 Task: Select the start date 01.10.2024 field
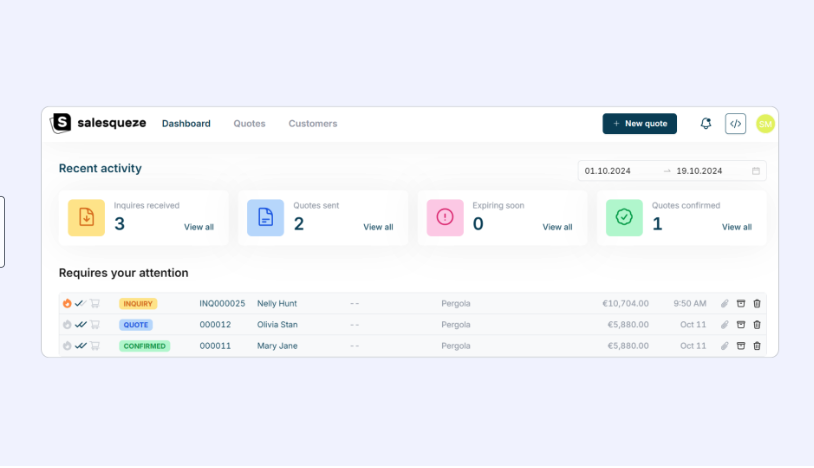pyautogui.click(x=607, y=171)
